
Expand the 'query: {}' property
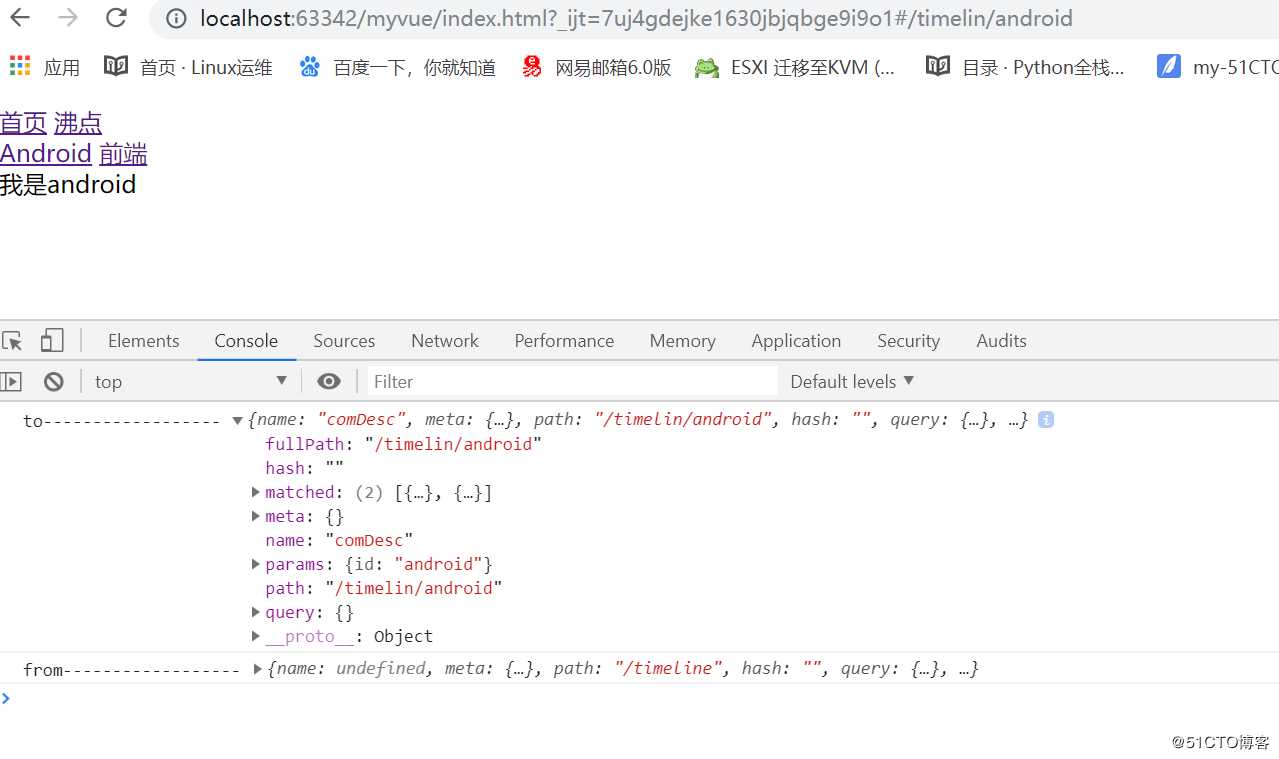(257, 612)
